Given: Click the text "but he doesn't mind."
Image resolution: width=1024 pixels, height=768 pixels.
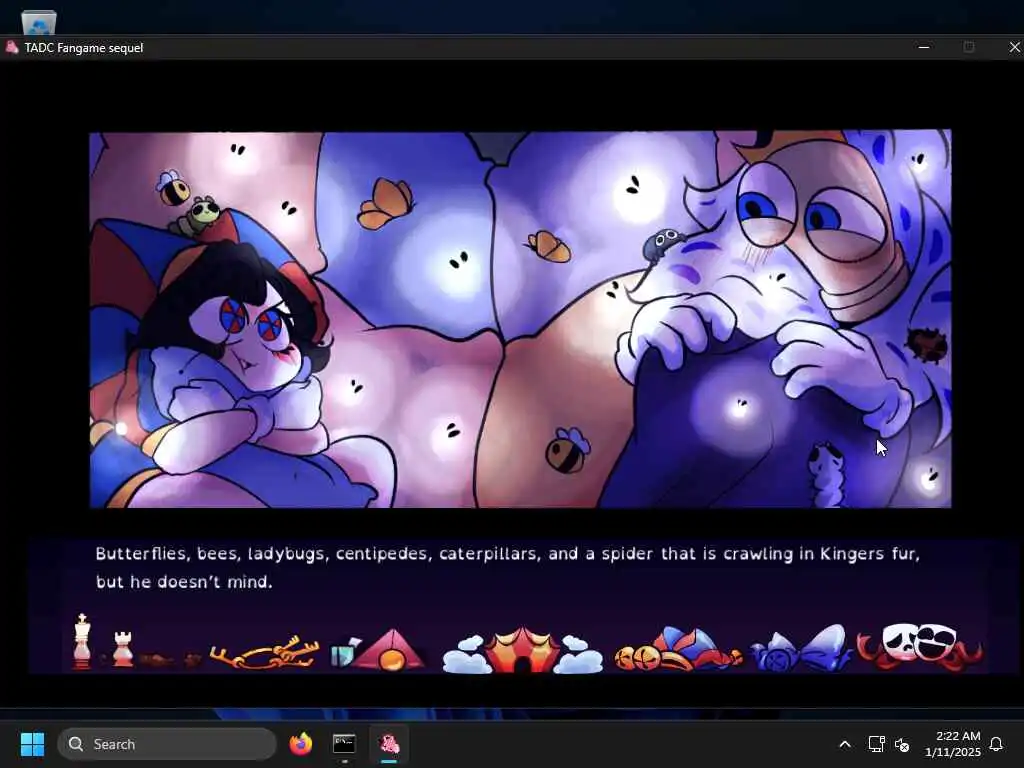Looking at the screenshot, I should (184, 582).
